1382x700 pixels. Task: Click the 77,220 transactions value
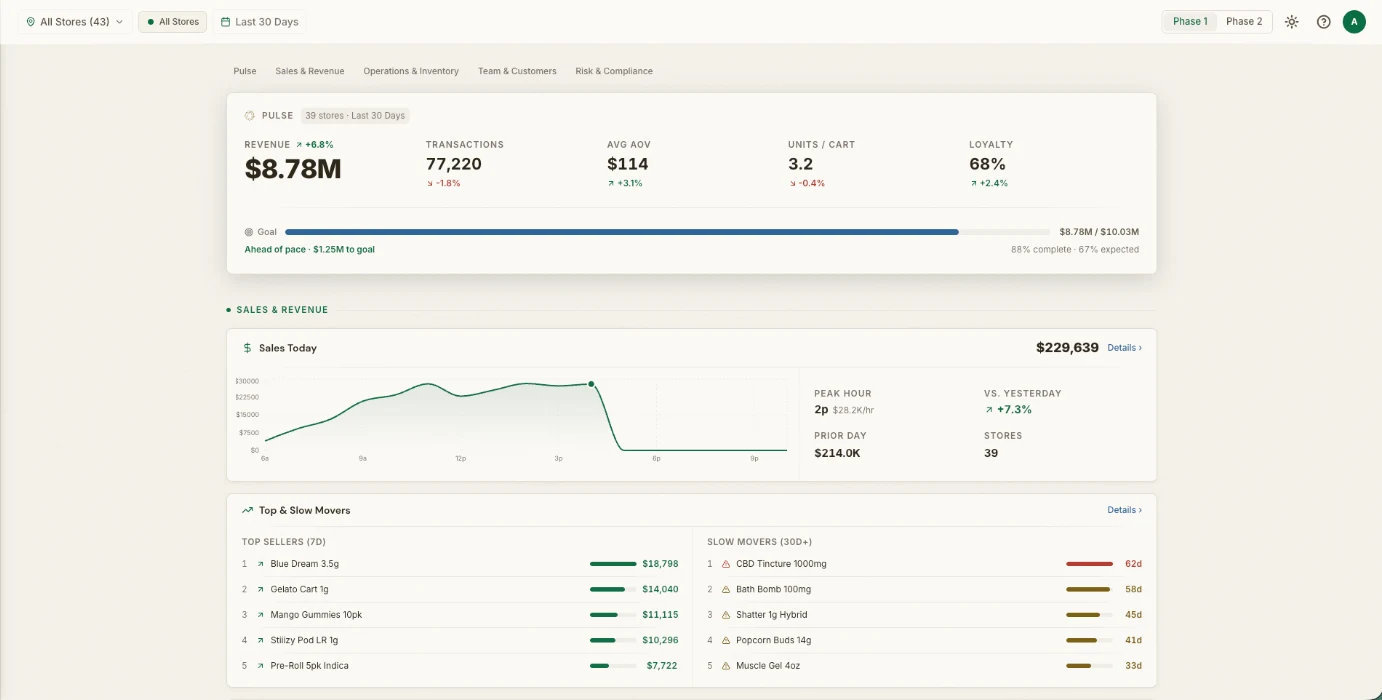(x=454, y=164)
